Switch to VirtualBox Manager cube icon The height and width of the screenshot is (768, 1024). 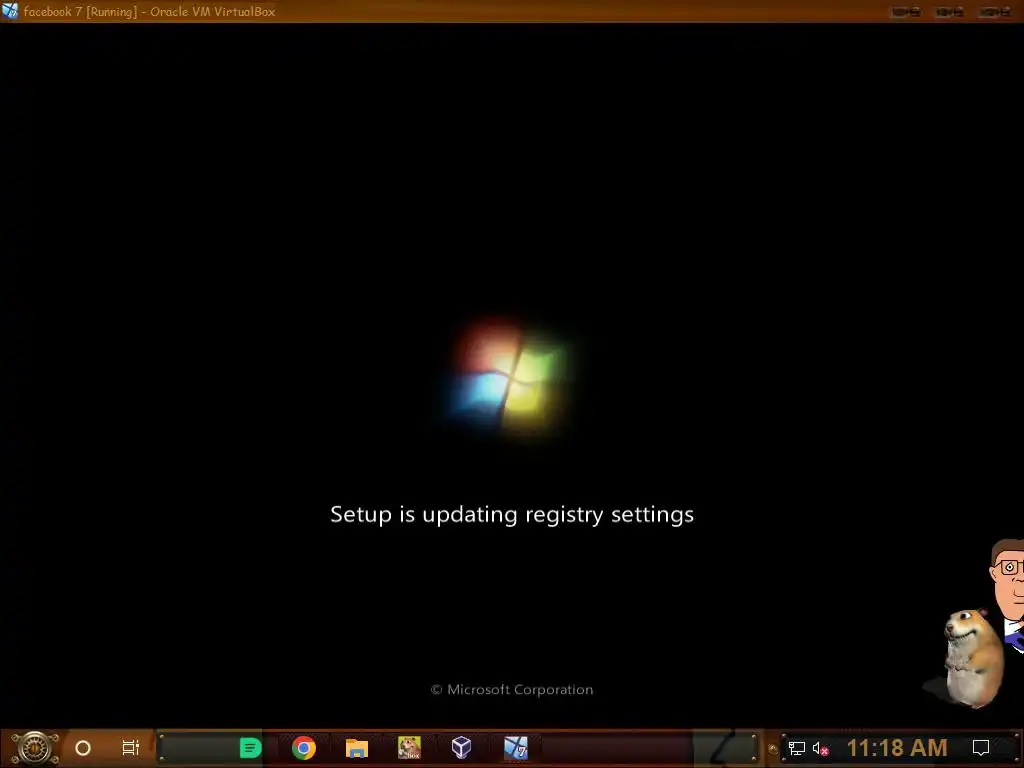462,748
